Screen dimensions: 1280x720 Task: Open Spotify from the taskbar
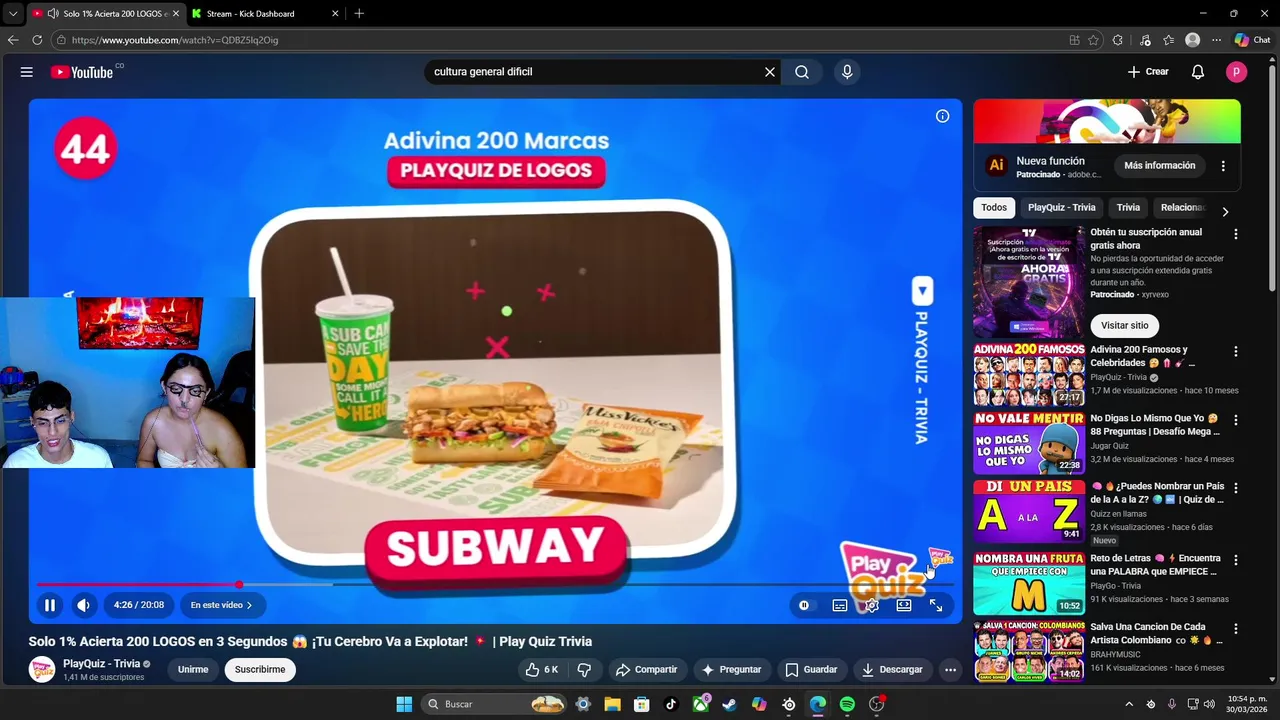pos(847,704)
